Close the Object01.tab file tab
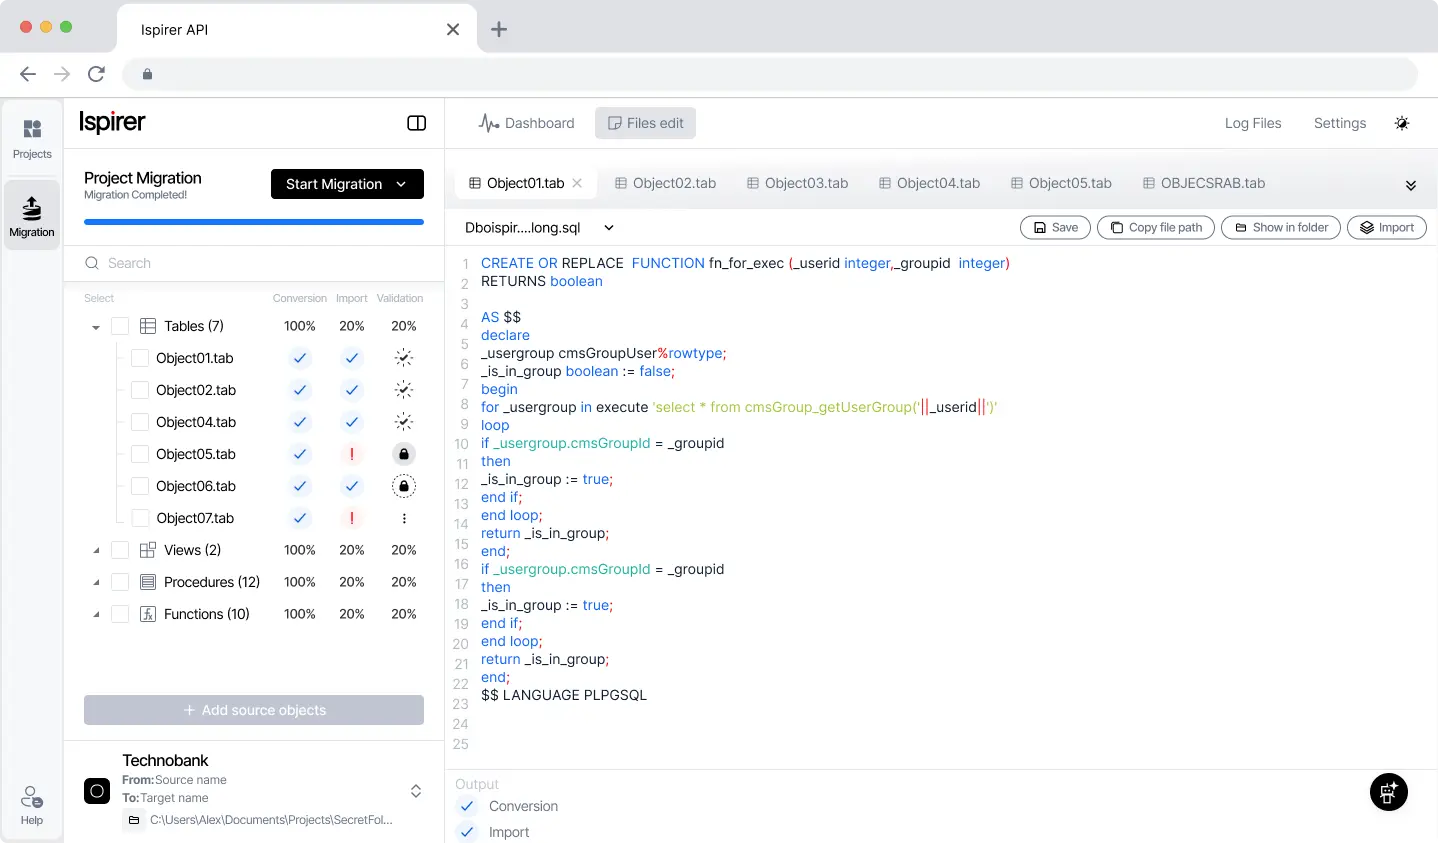 pyautogui.click(x=578, y=183)
